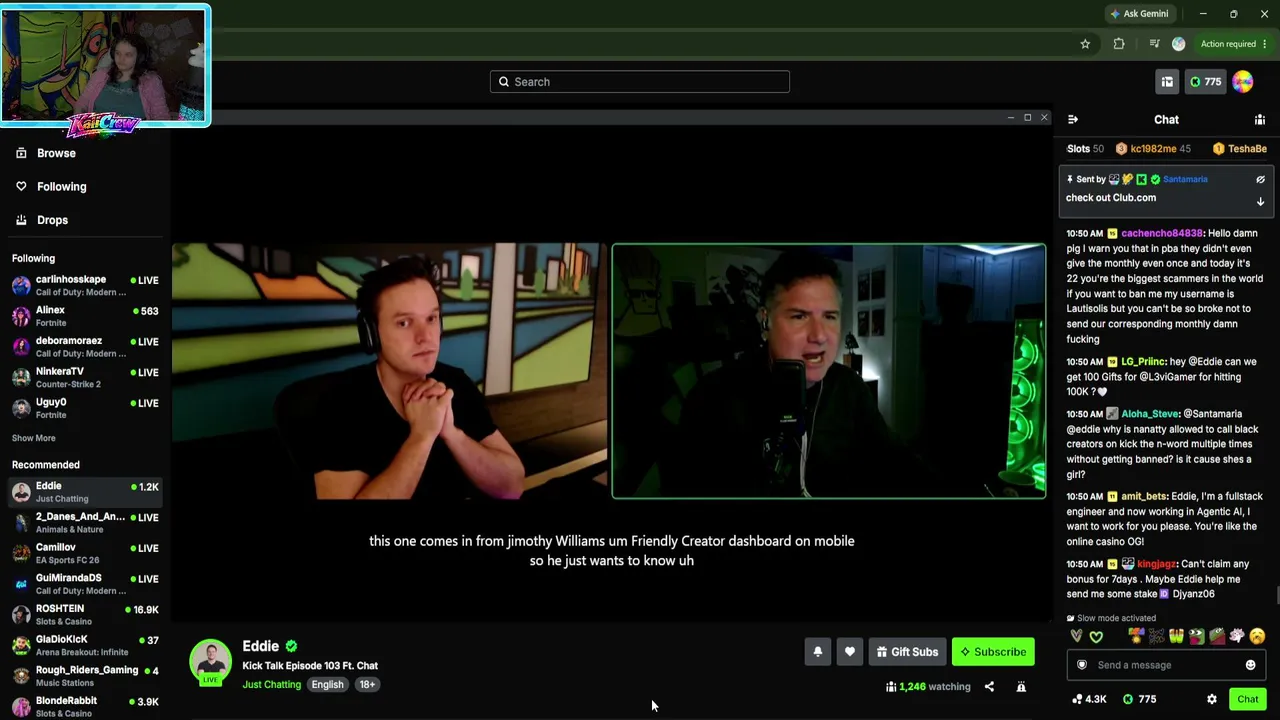Insert the green W emote
1280x720 pixels.
(x=1176, y=636)
